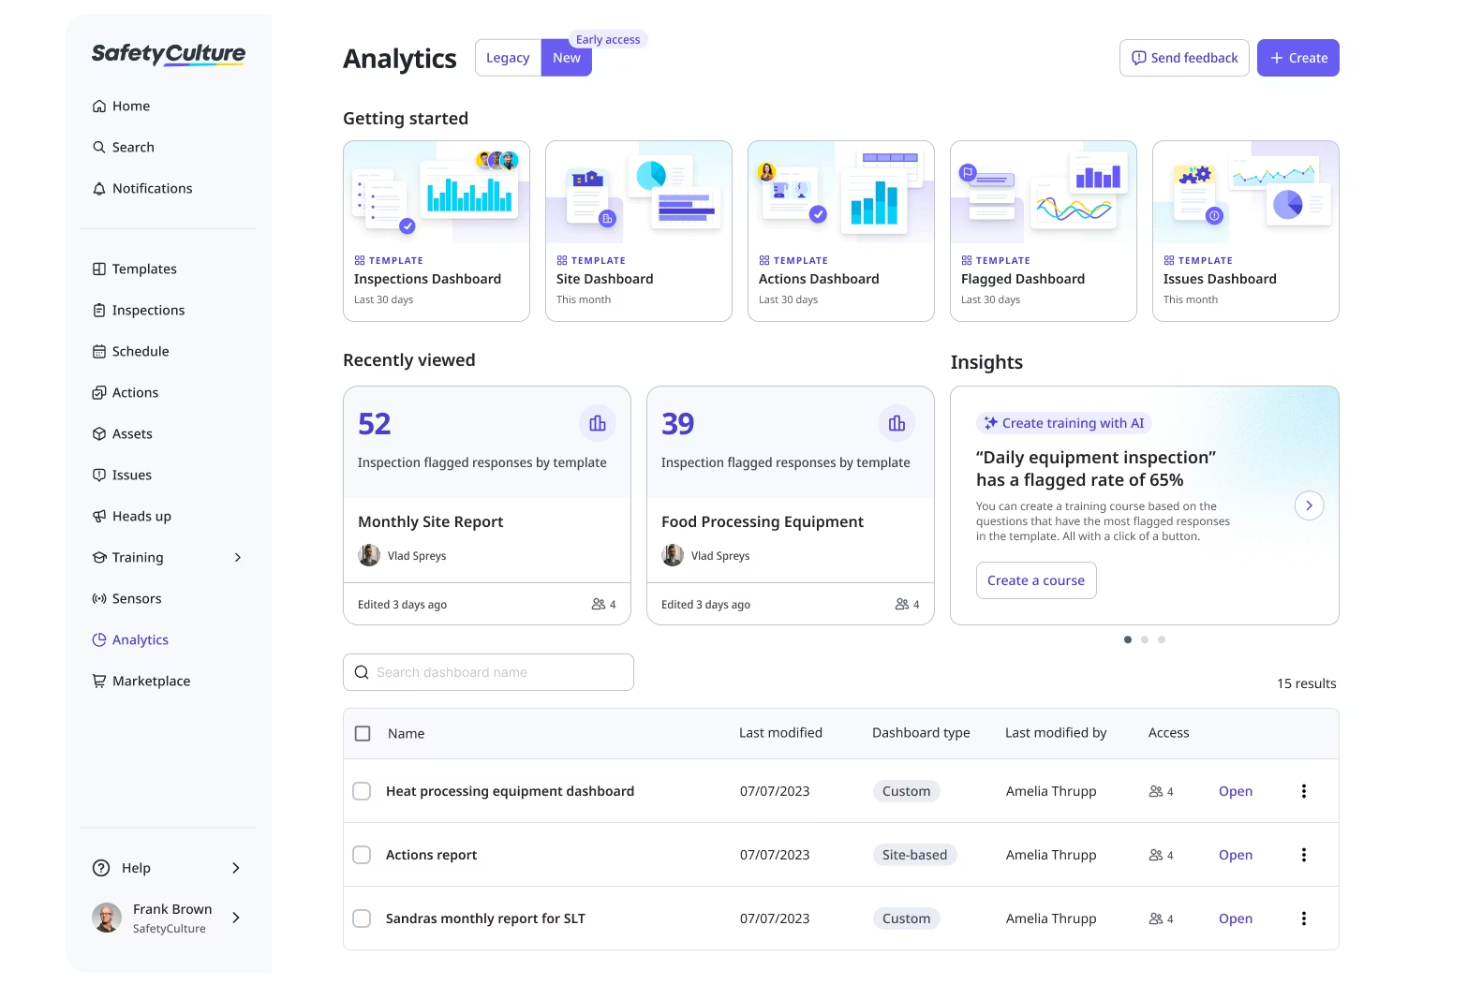Click the Search dashboard name field
This screenshot has height=987, width=1480.
click(488, 672)
